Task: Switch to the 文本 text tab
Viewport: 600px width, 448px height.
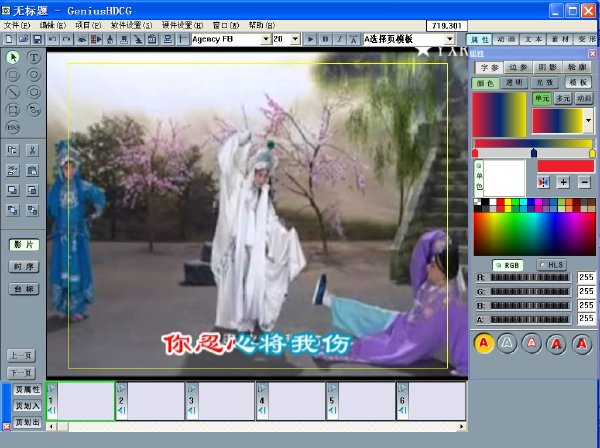Action: 533,39
